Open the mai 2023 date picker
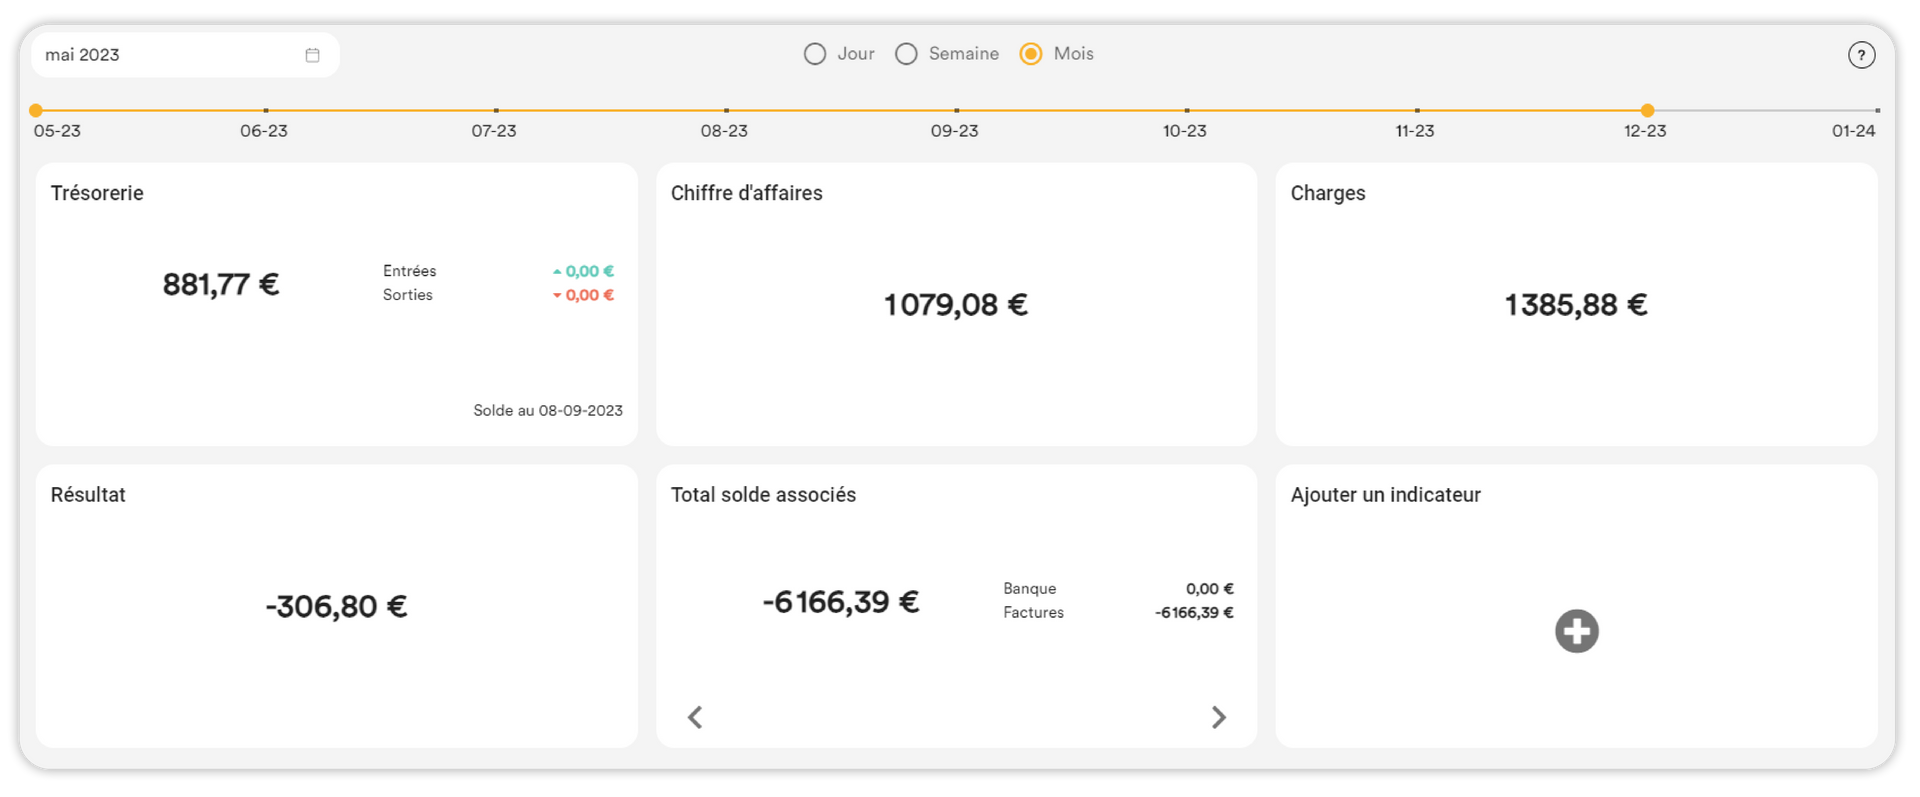Screen dimensions: 1920x797 170,55
